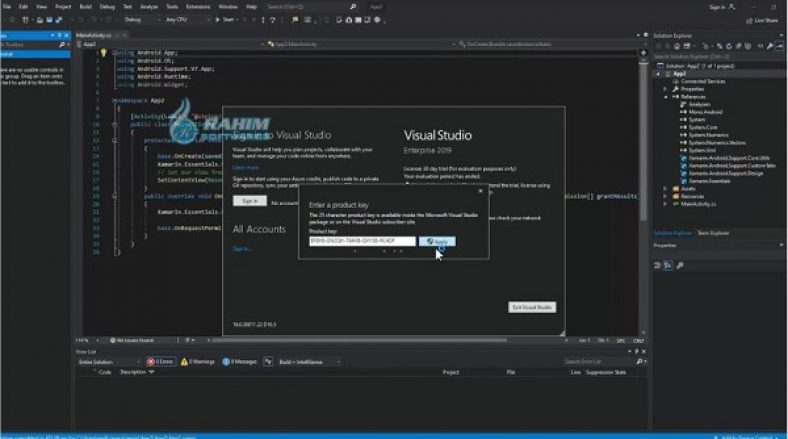Collapse the References node
Screen dimensions: 788x439
point(665,97)
